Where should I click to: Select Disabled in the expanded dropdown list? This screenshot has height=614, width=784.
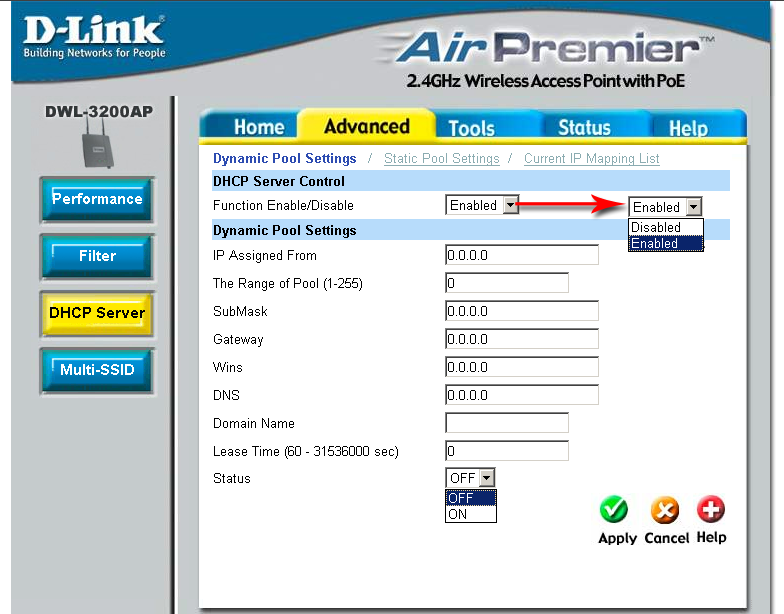(x=666, y=227)
